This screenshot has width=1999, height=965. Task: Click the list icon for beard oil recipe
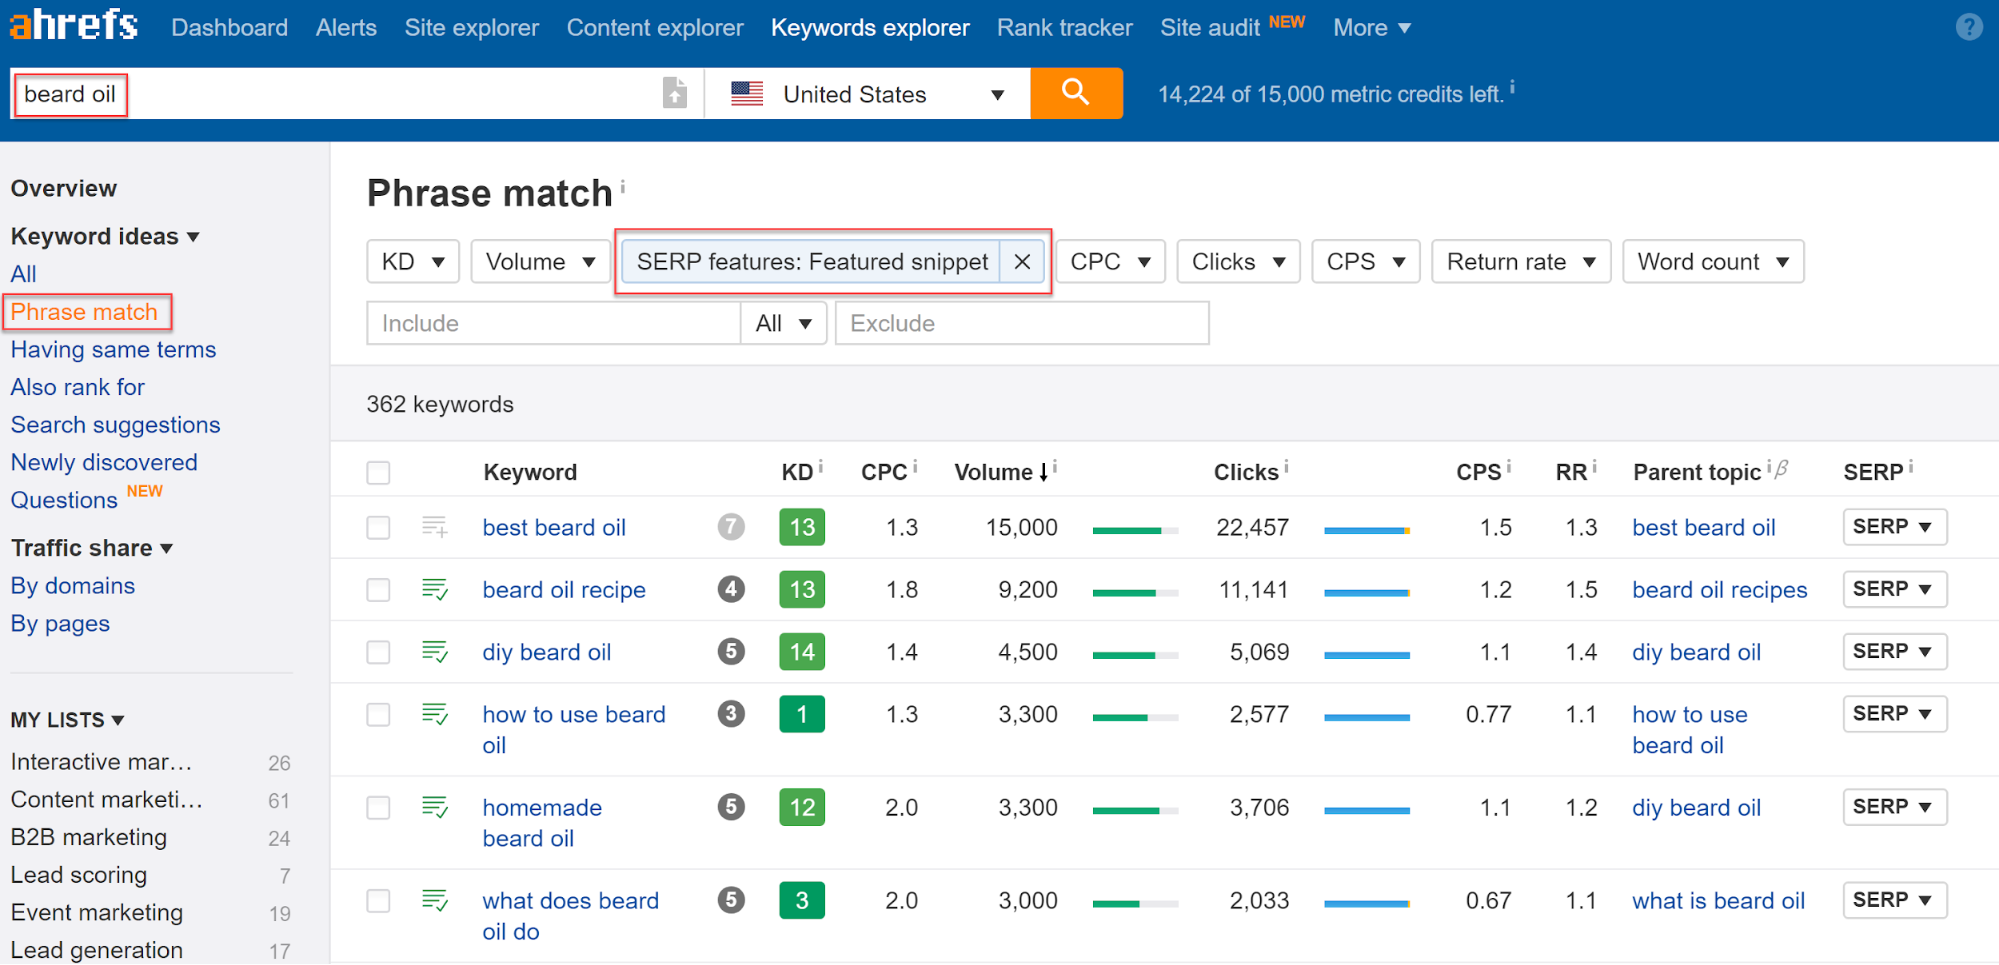coord(435,589)
